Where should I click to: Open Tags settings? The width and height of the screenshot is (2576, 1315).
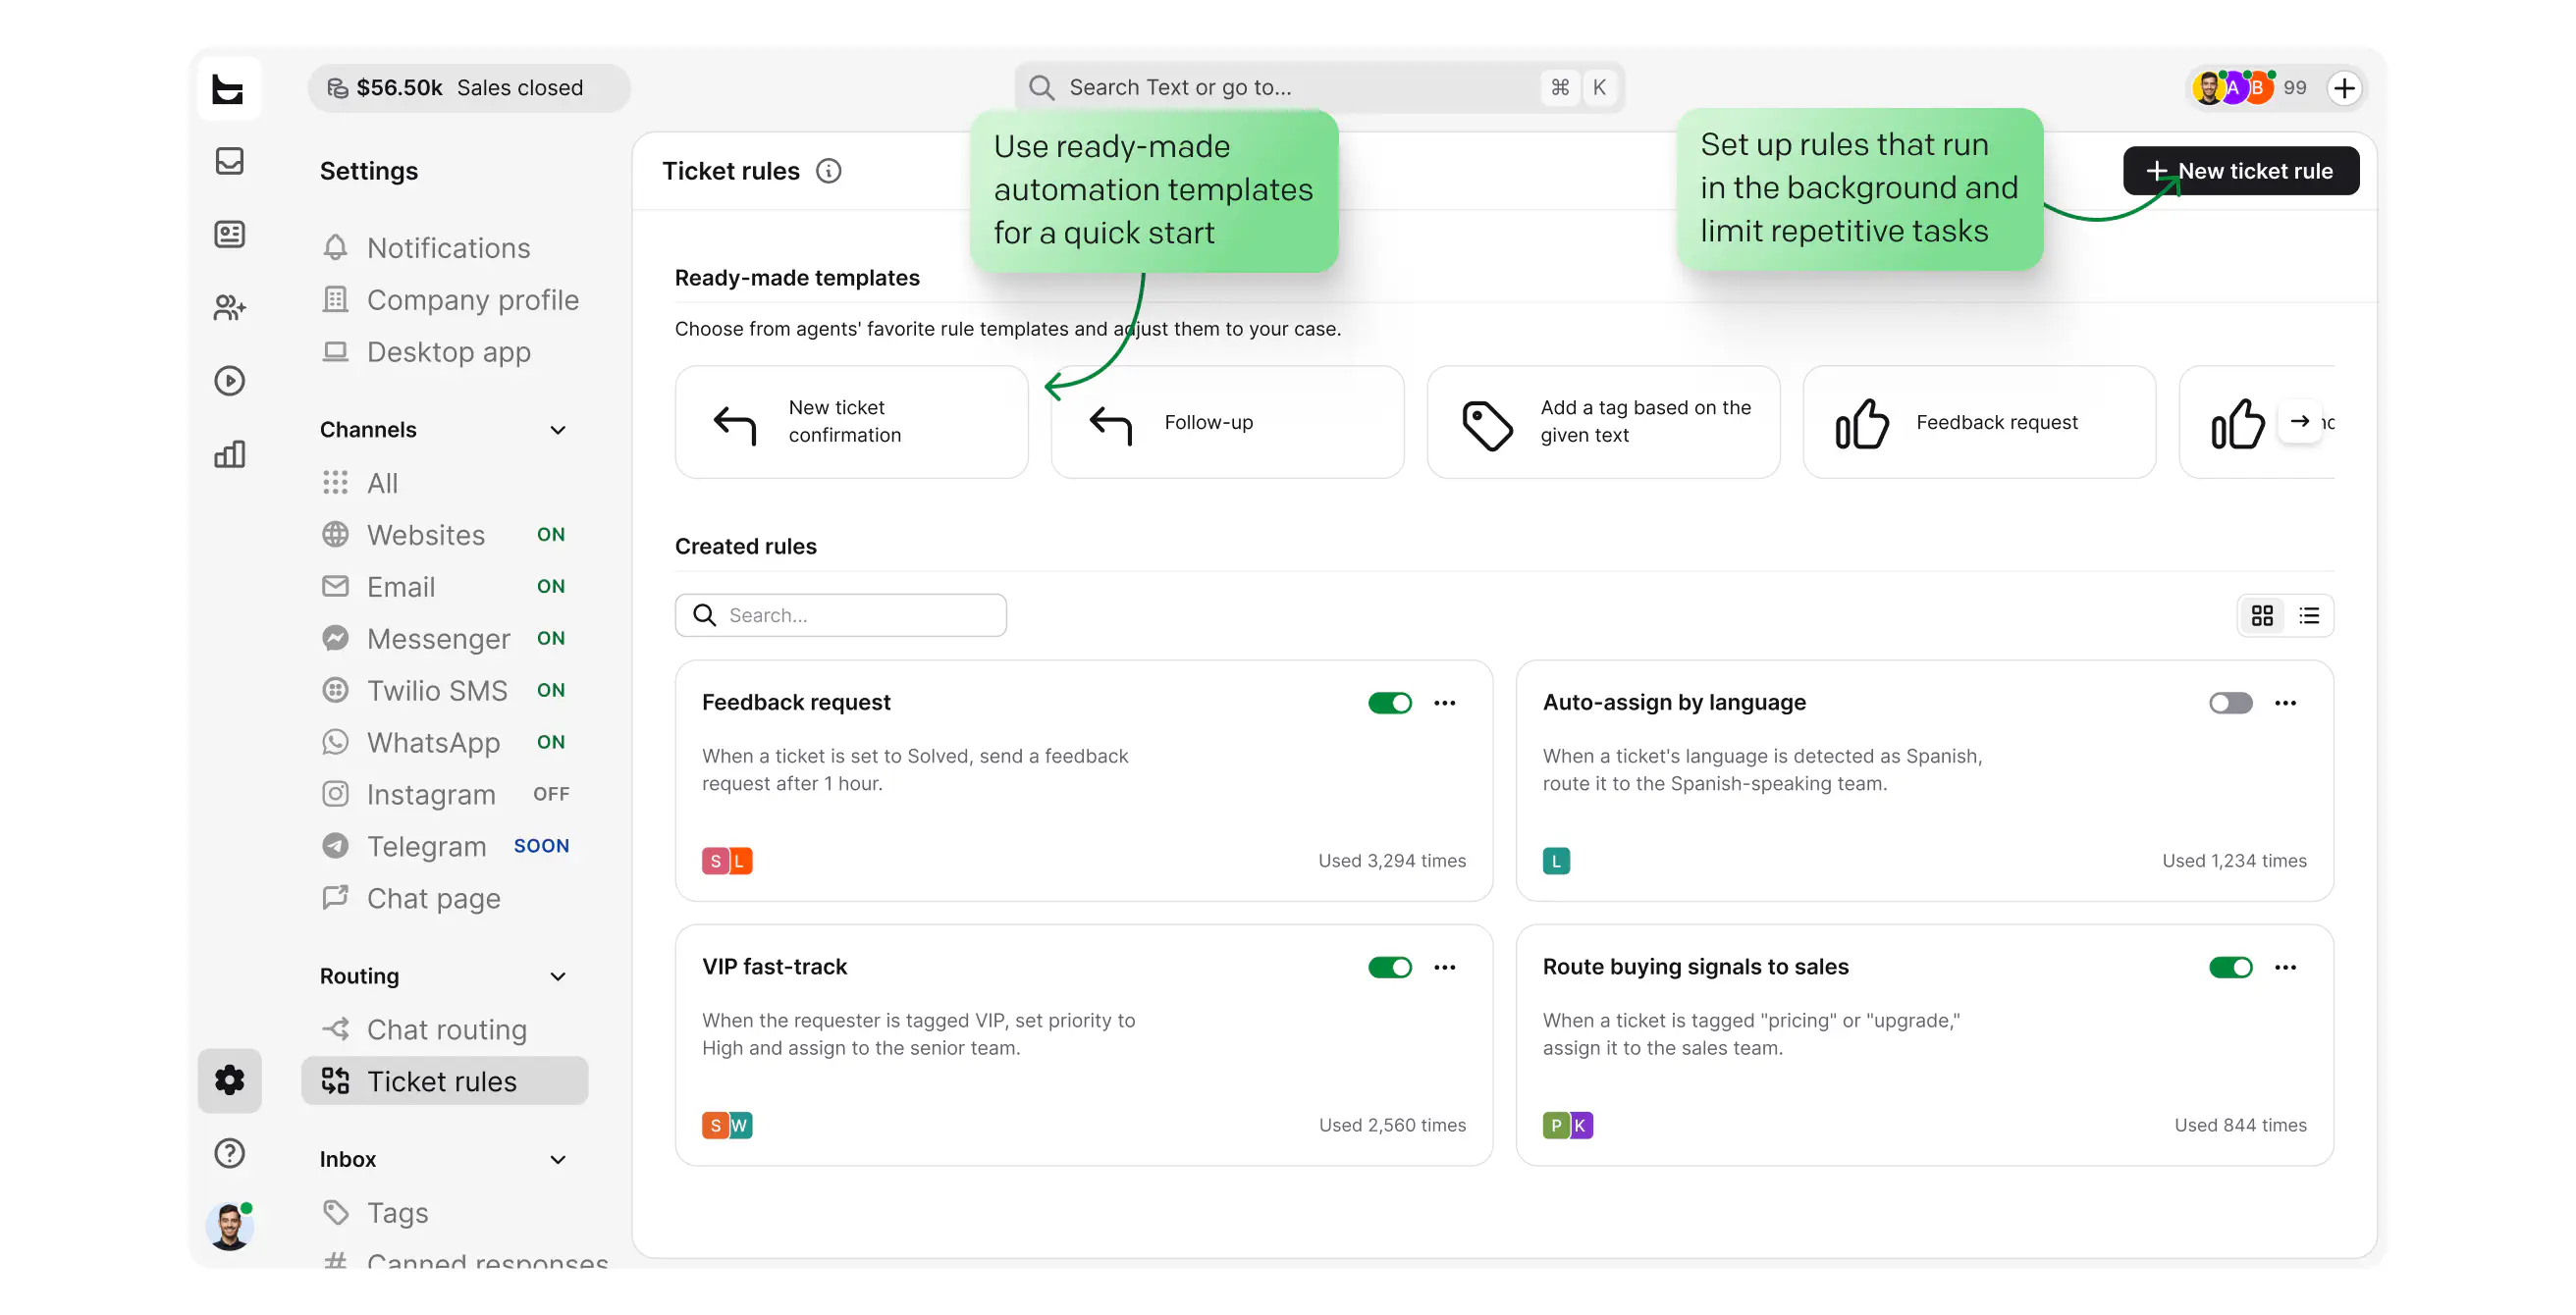coord(444,1213)
